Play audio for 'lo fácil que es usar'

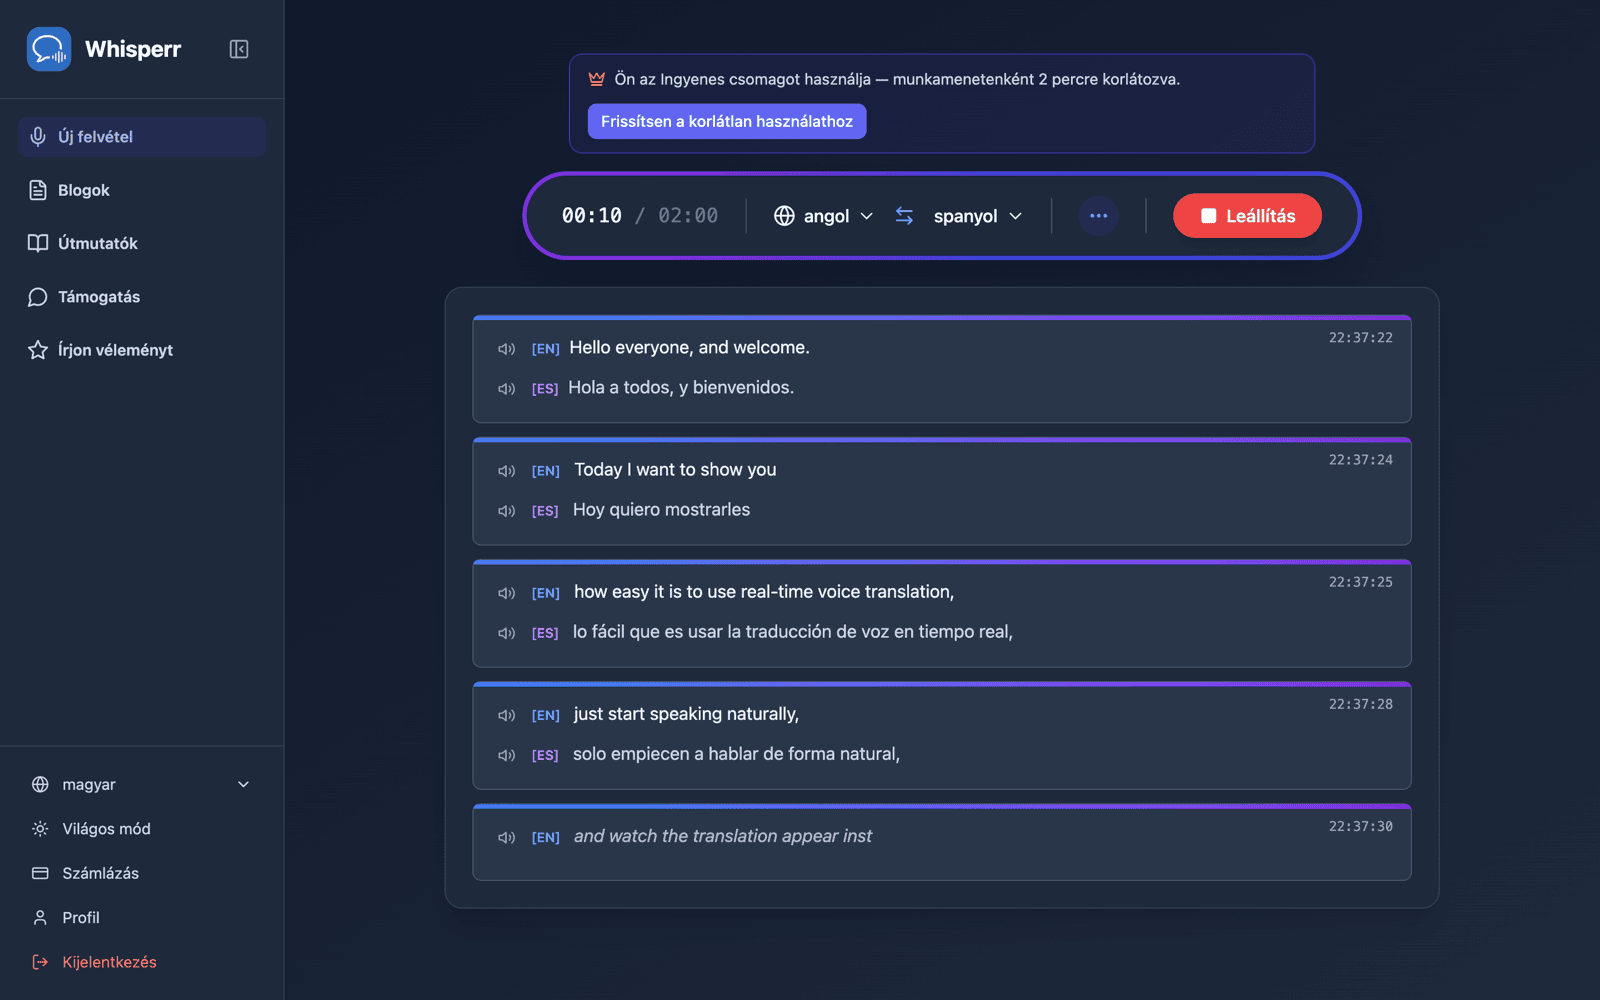pos(507,633)
